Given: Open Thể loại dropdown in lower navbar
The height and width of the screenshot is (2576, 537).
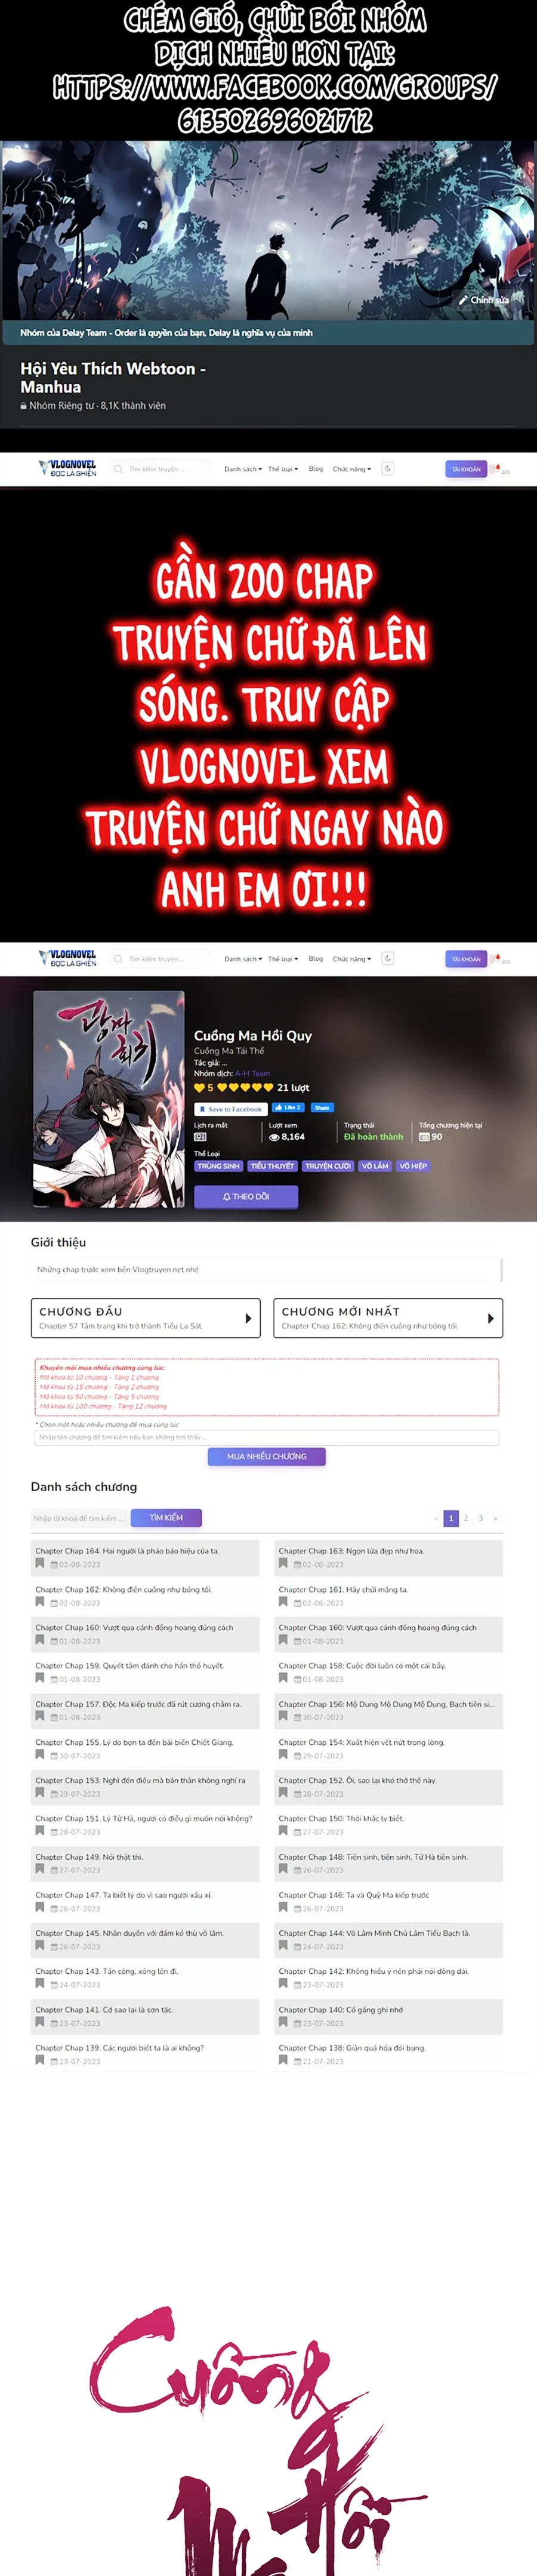Looking at the screenshot, I should click(x=283, y=959).
